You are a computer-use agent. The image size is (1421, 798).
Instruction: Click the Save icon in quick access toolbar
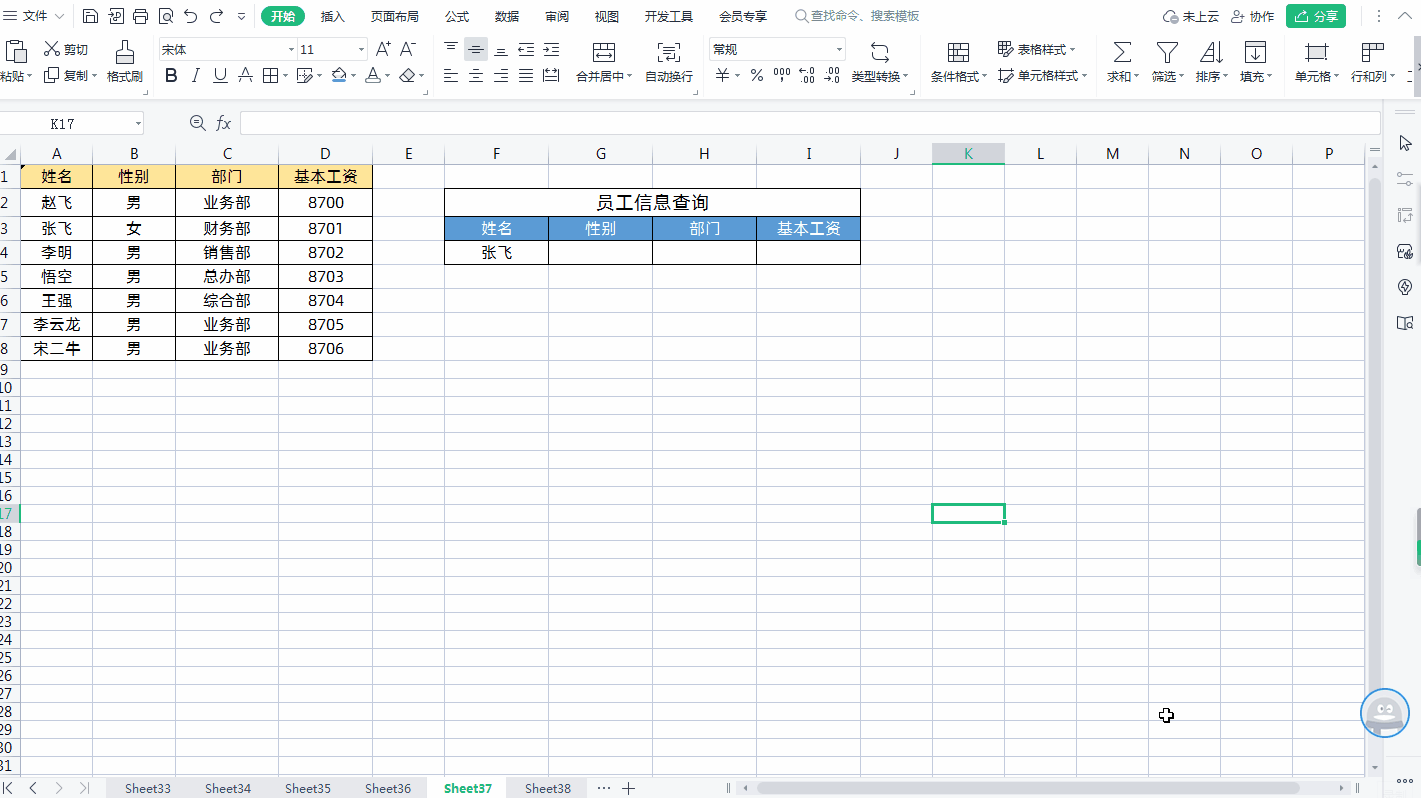tap(91, 16)
